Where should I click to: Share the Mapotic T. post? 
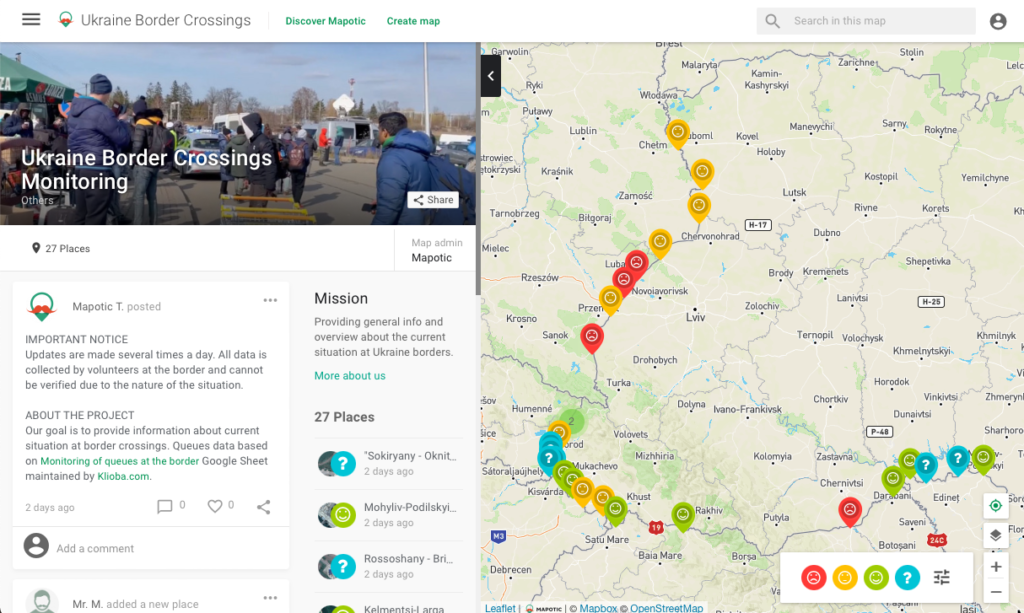click(263, 507)
